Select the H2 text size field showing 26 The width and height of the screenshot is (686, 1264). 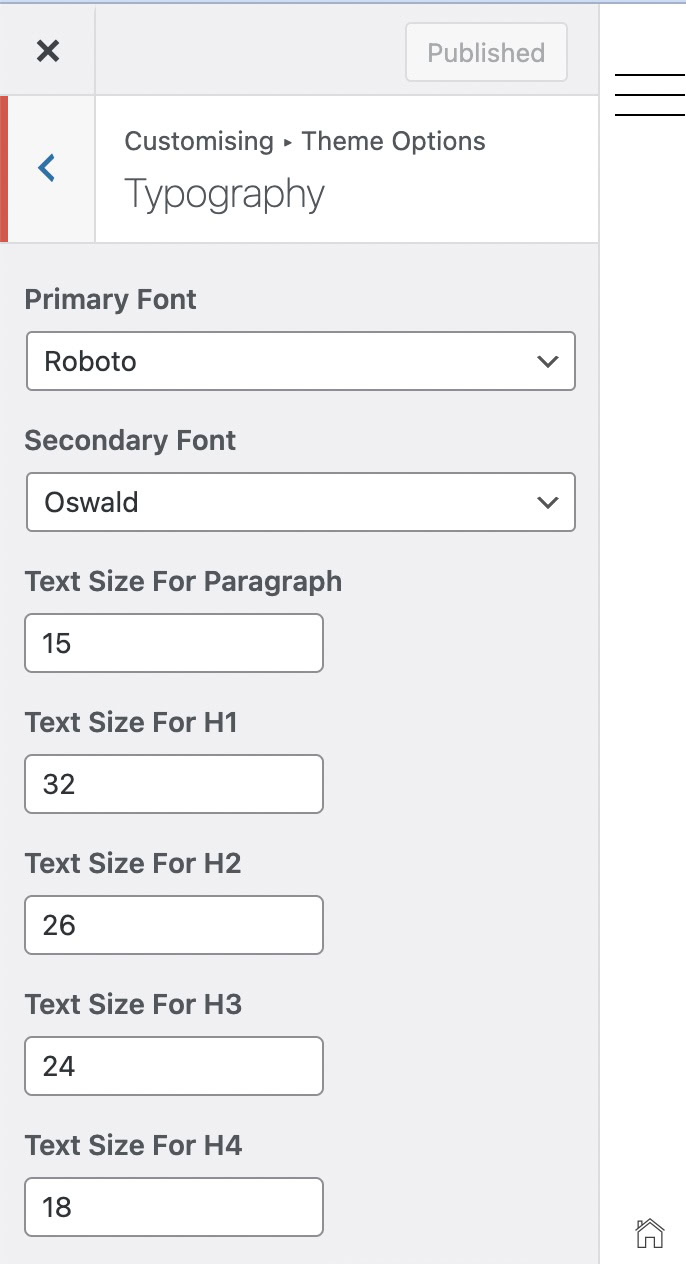tap(174, 925)
